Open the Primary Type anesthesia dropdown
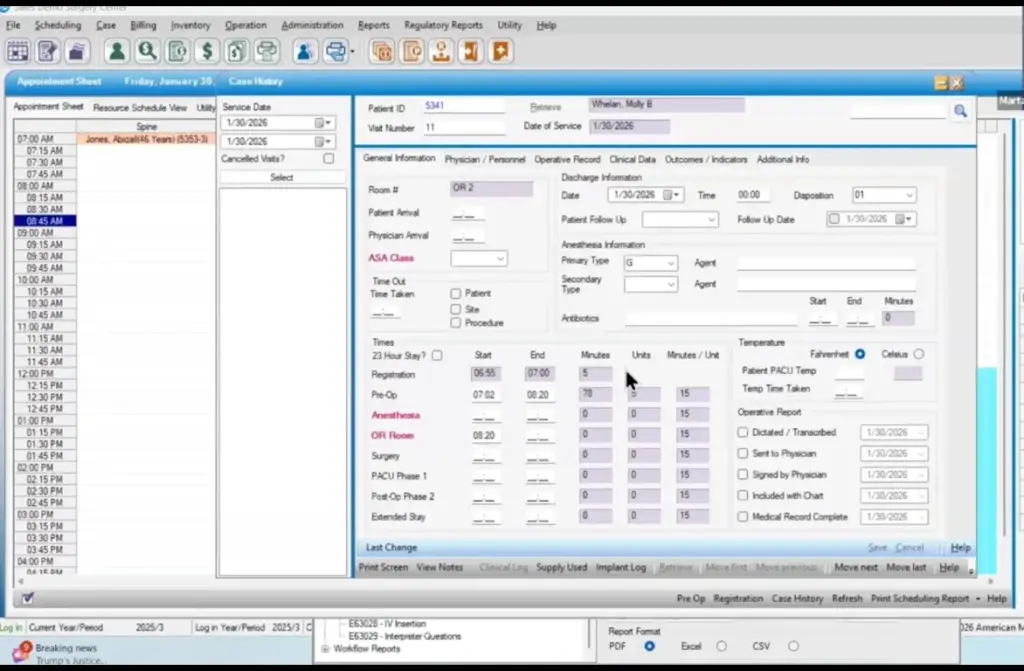This screenshot has height=671, width=1024. tap(670, 263)
